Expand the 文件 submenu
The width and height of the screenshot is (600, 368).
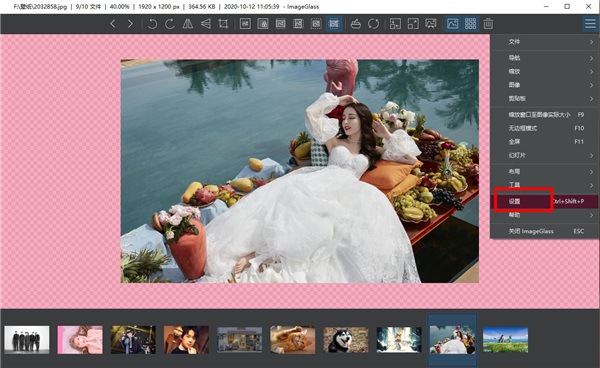[545, 42]
